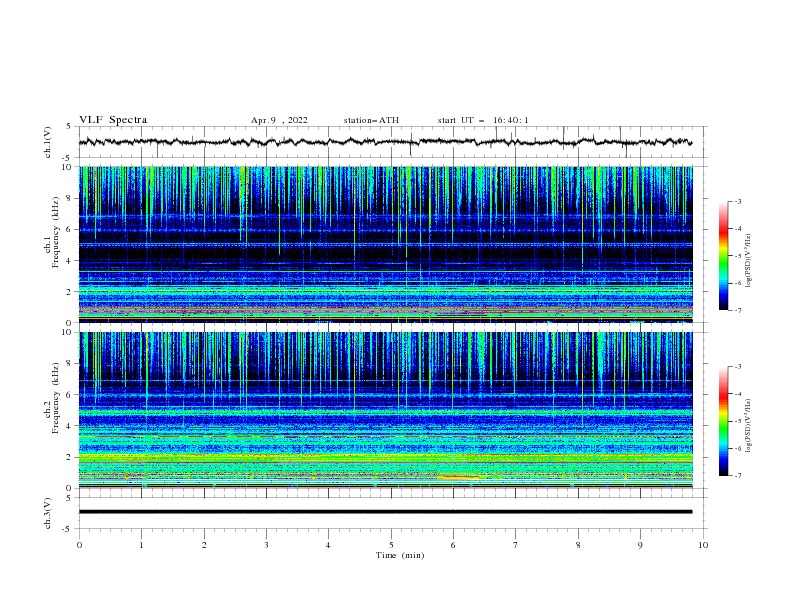This screenshot has height=612, width=792.
Task: Click inside the ch.2 spectrogram panel
Action: tap(385, 410)
